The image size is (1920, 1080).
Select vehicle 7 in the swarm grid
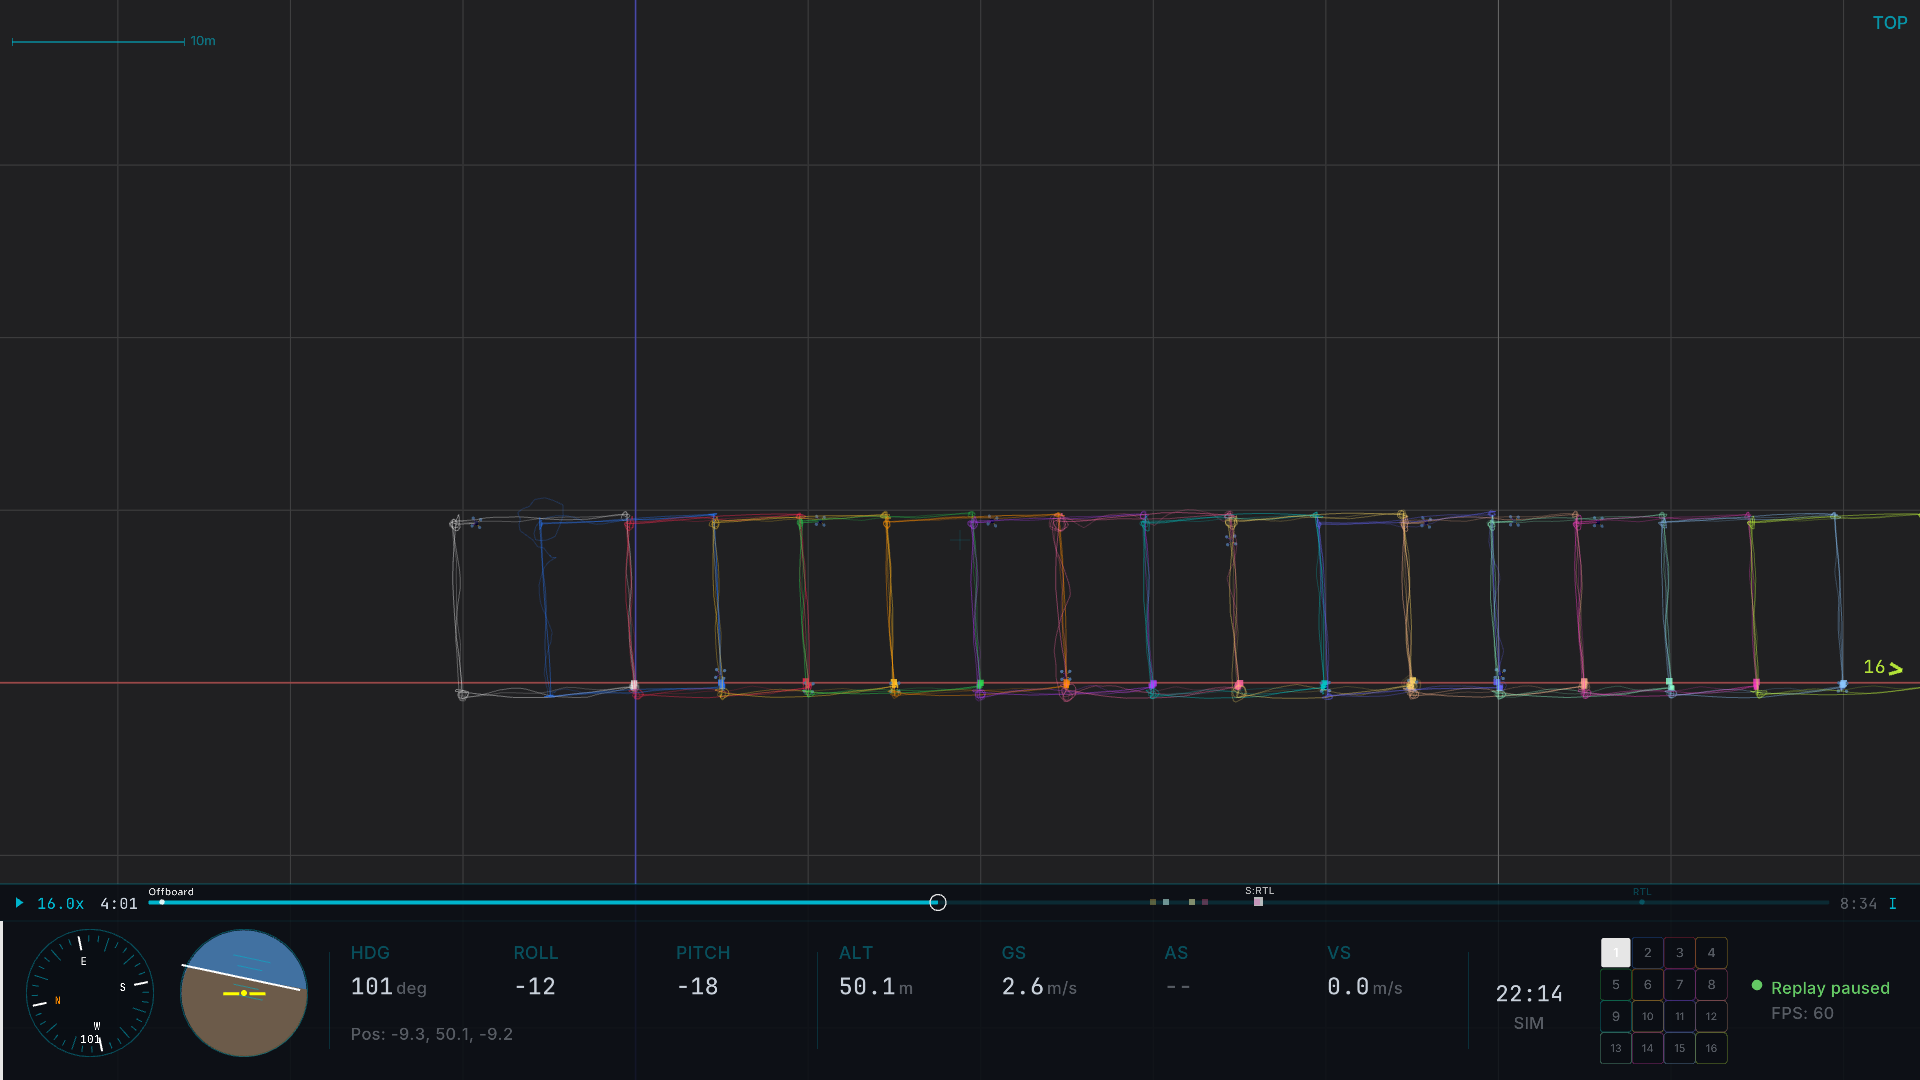tap(1680, 984)
